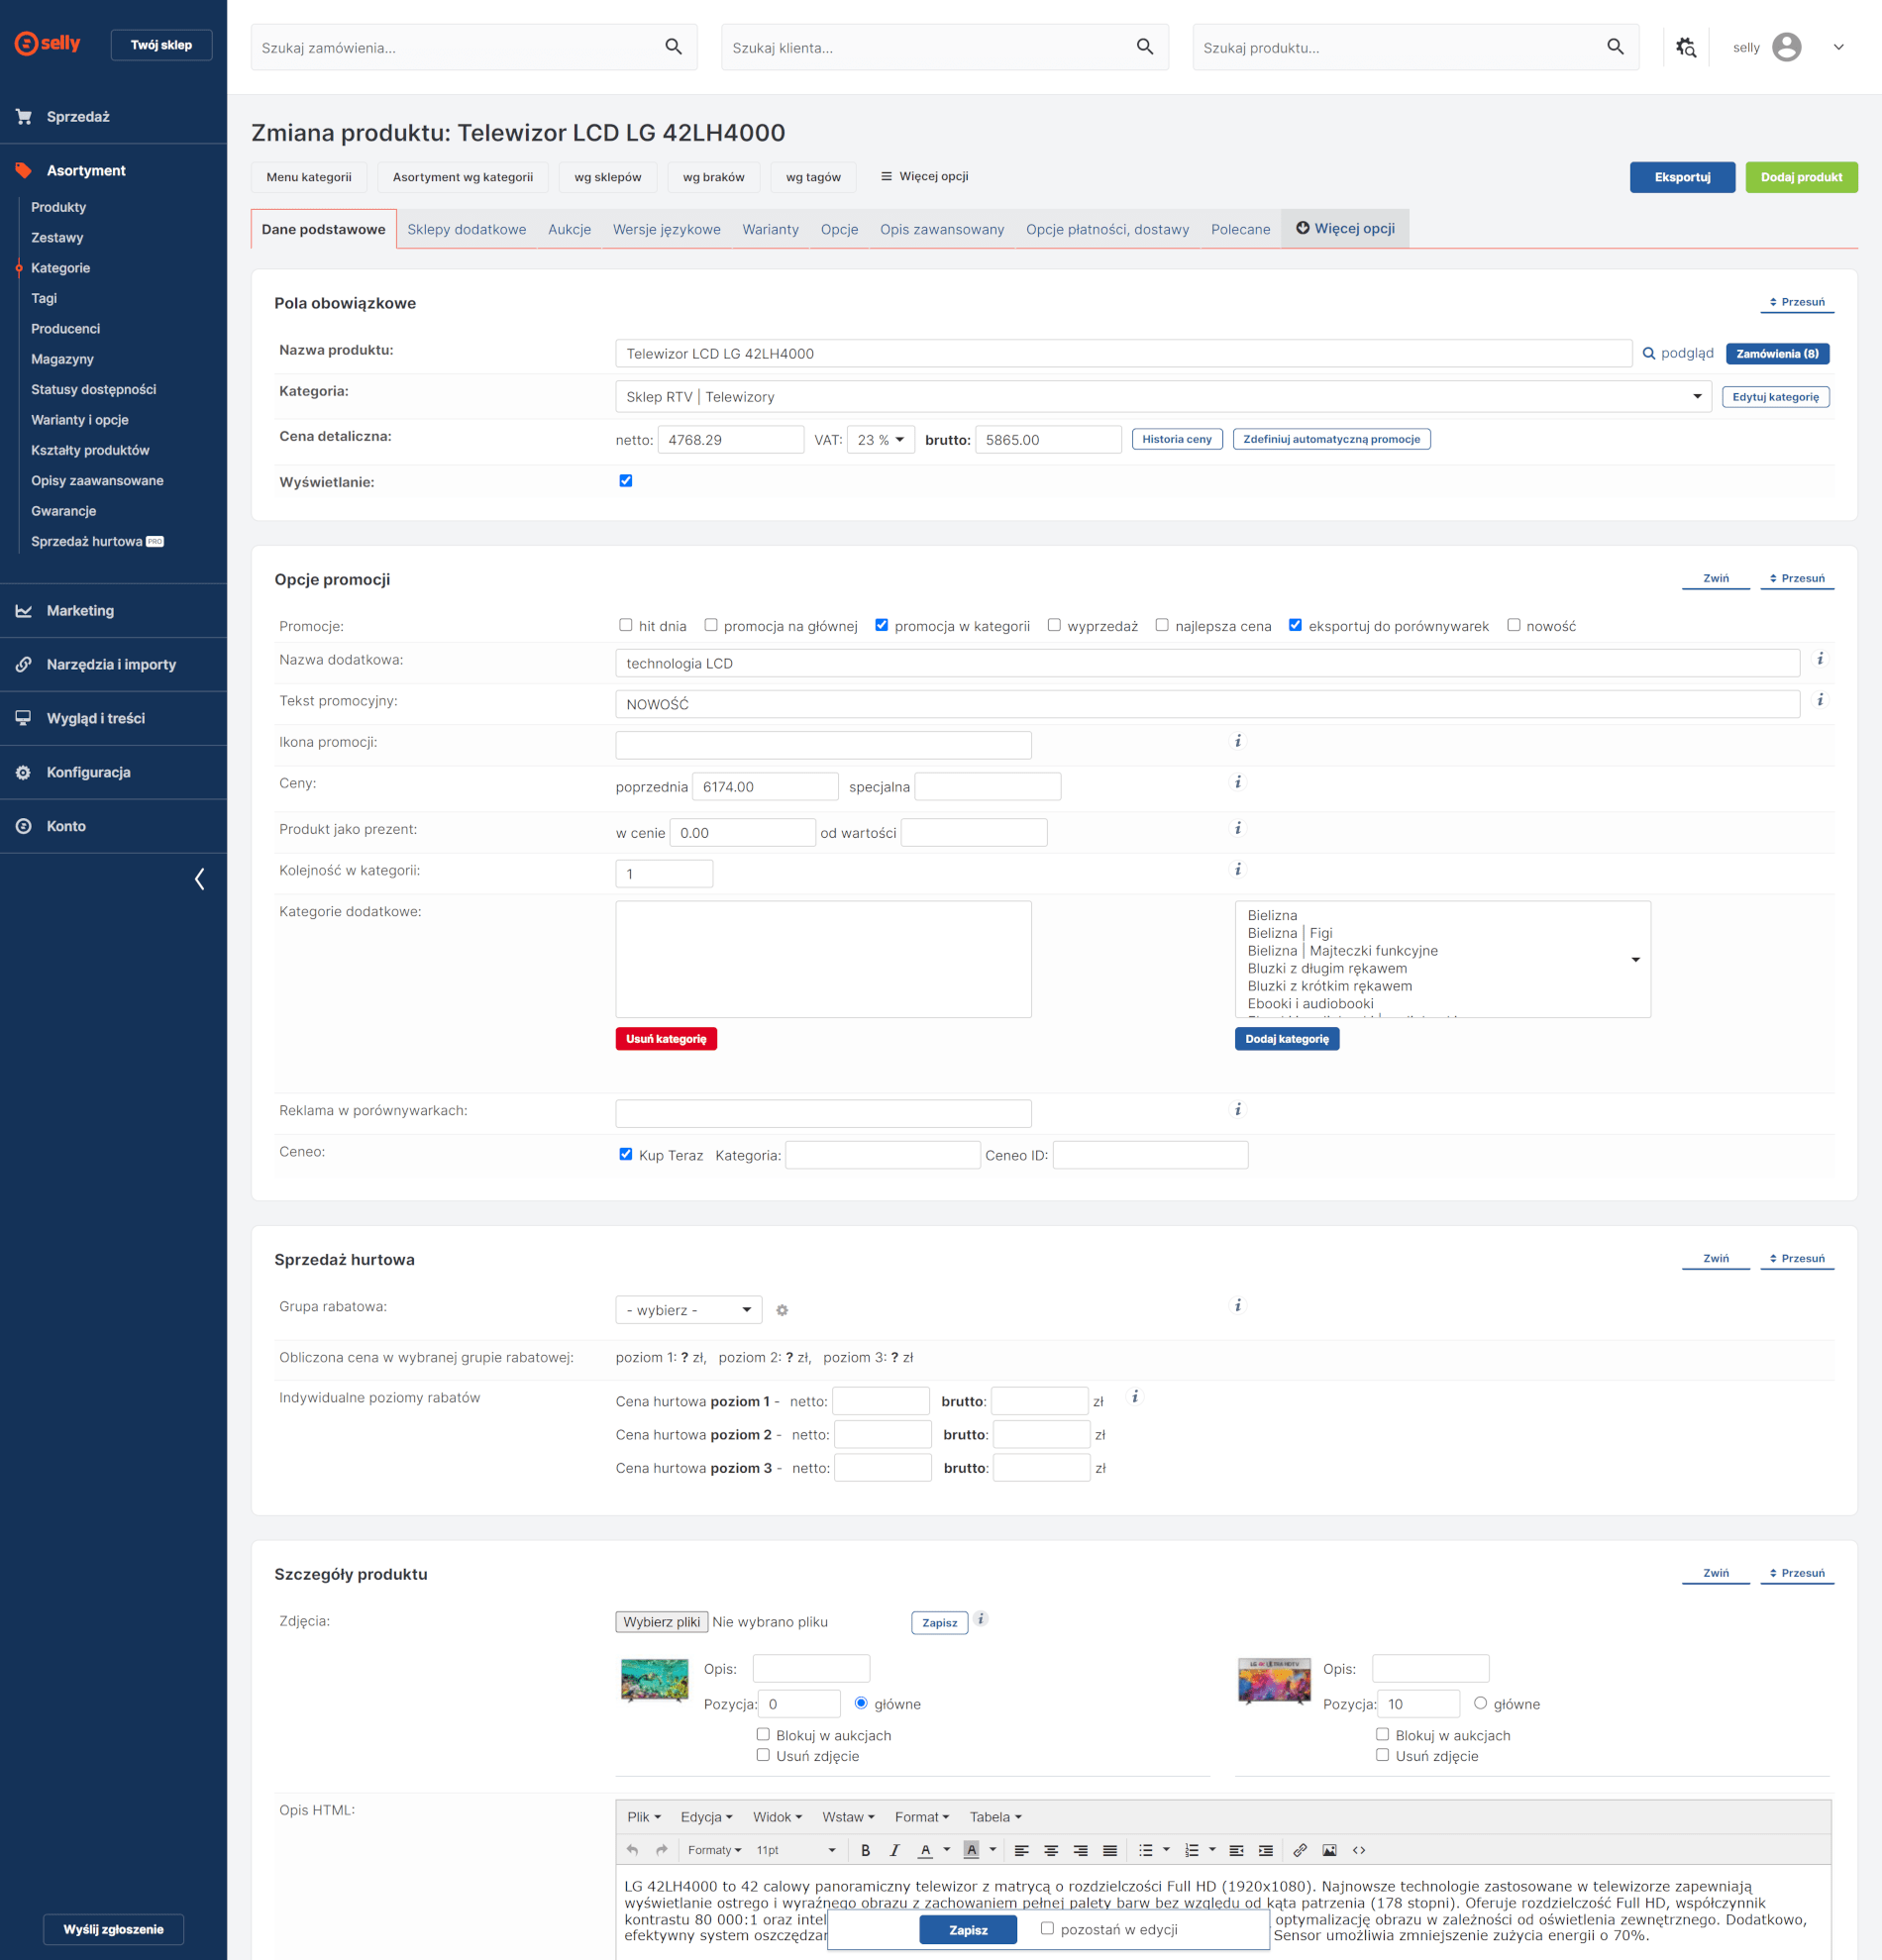Enable the nowość checkbox

[x=1514, y=625]
